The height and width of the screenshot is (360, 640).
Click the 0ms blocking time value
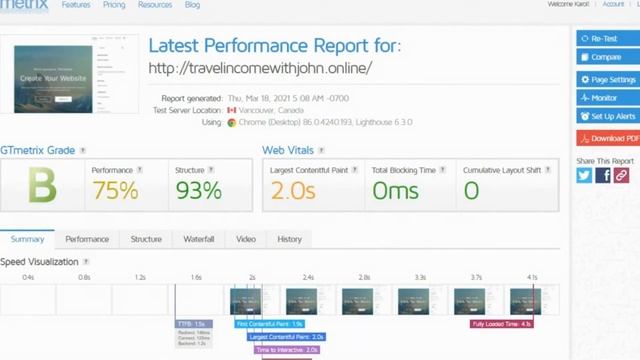tap(396, 191)
